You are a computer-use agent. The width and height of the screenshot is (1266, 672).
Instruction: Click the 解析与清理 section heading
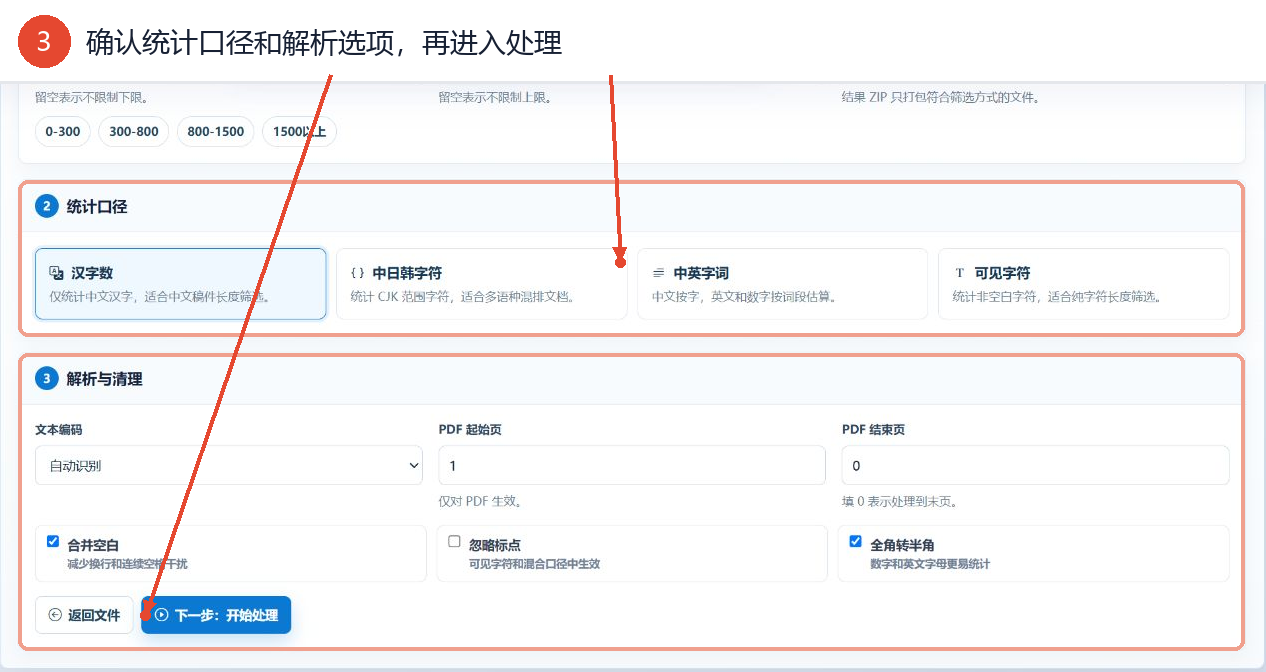pos(105,379)
